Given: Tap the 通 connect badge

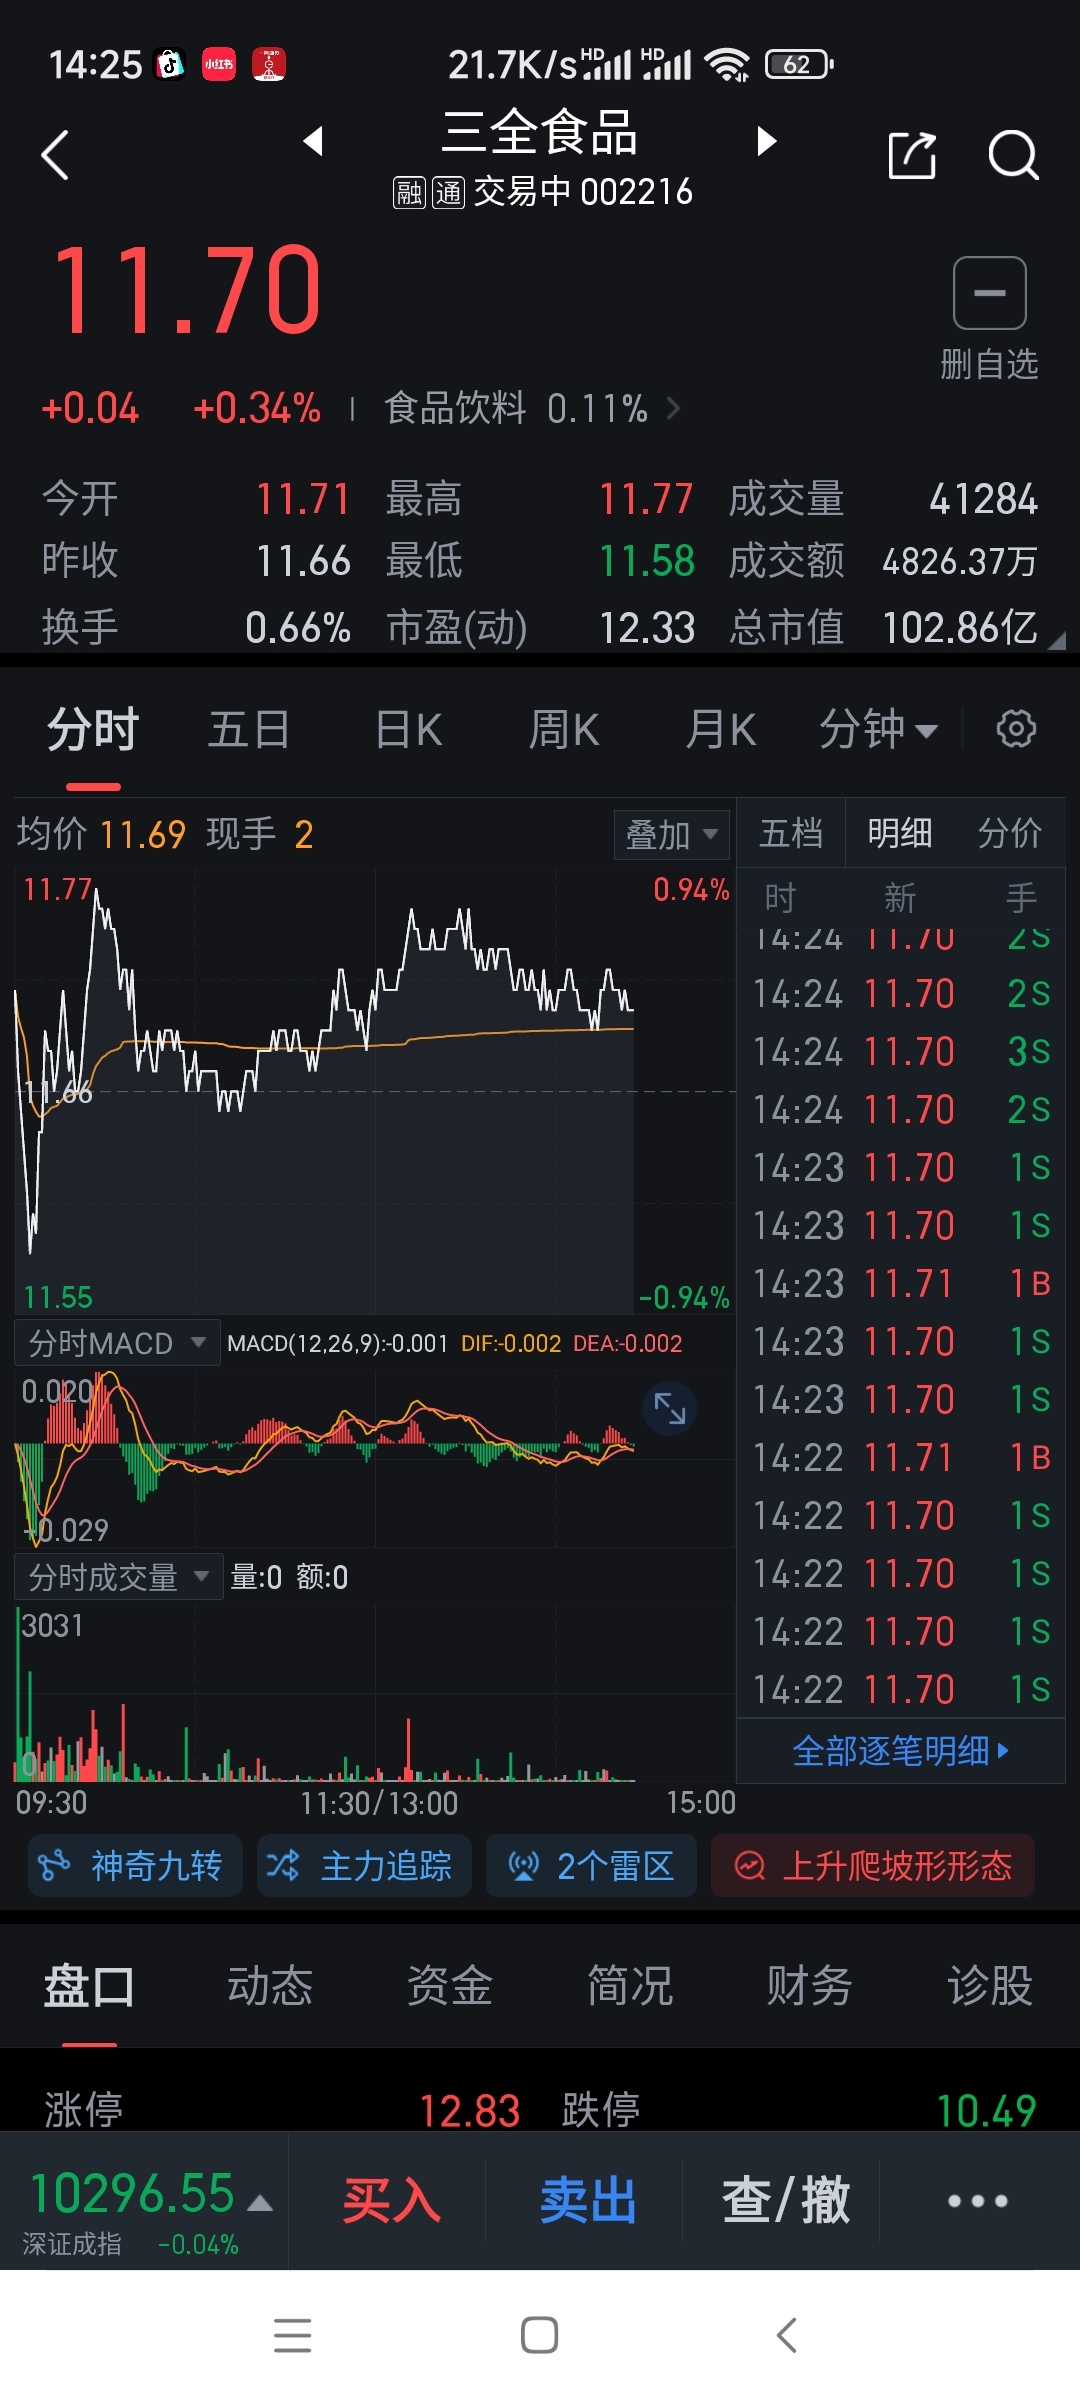Looking at the screenshot, I should (448, 192).
